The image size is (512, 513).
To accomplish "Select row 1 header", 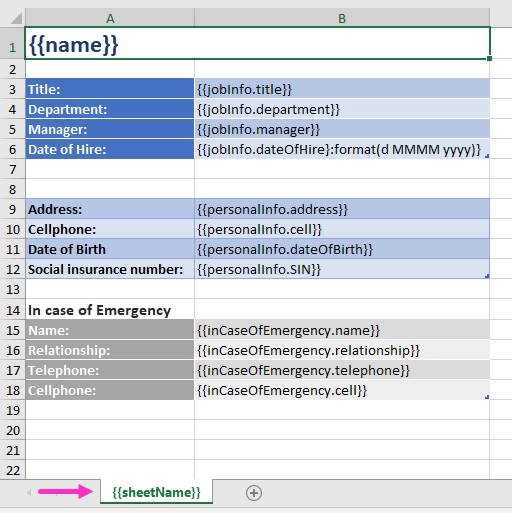I will click(x=12, y=44).
